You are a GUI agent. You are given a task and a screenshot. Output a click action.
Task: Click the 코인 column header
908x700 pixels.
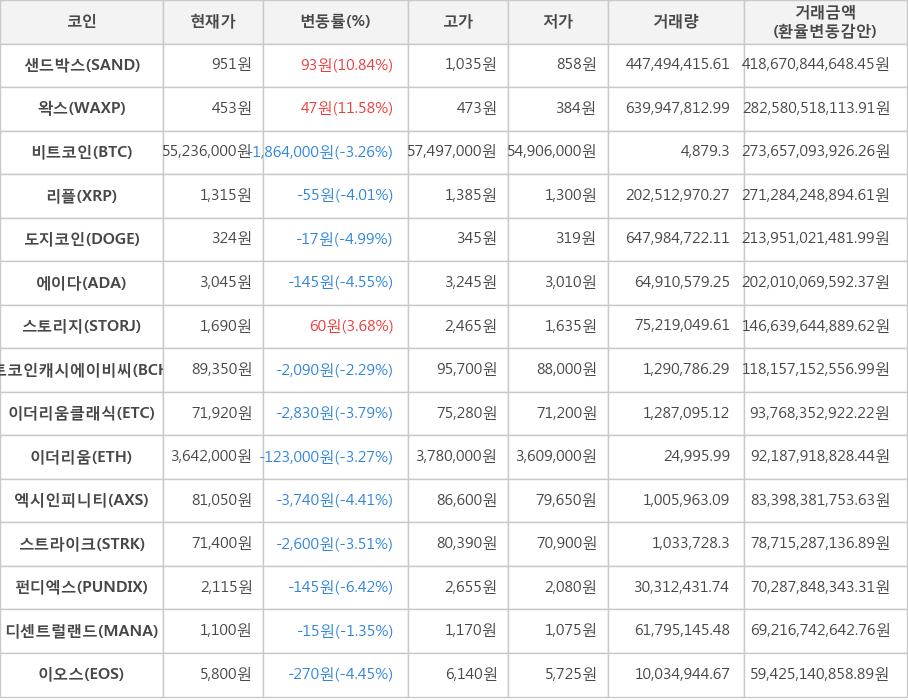click(x=82, y=21)
